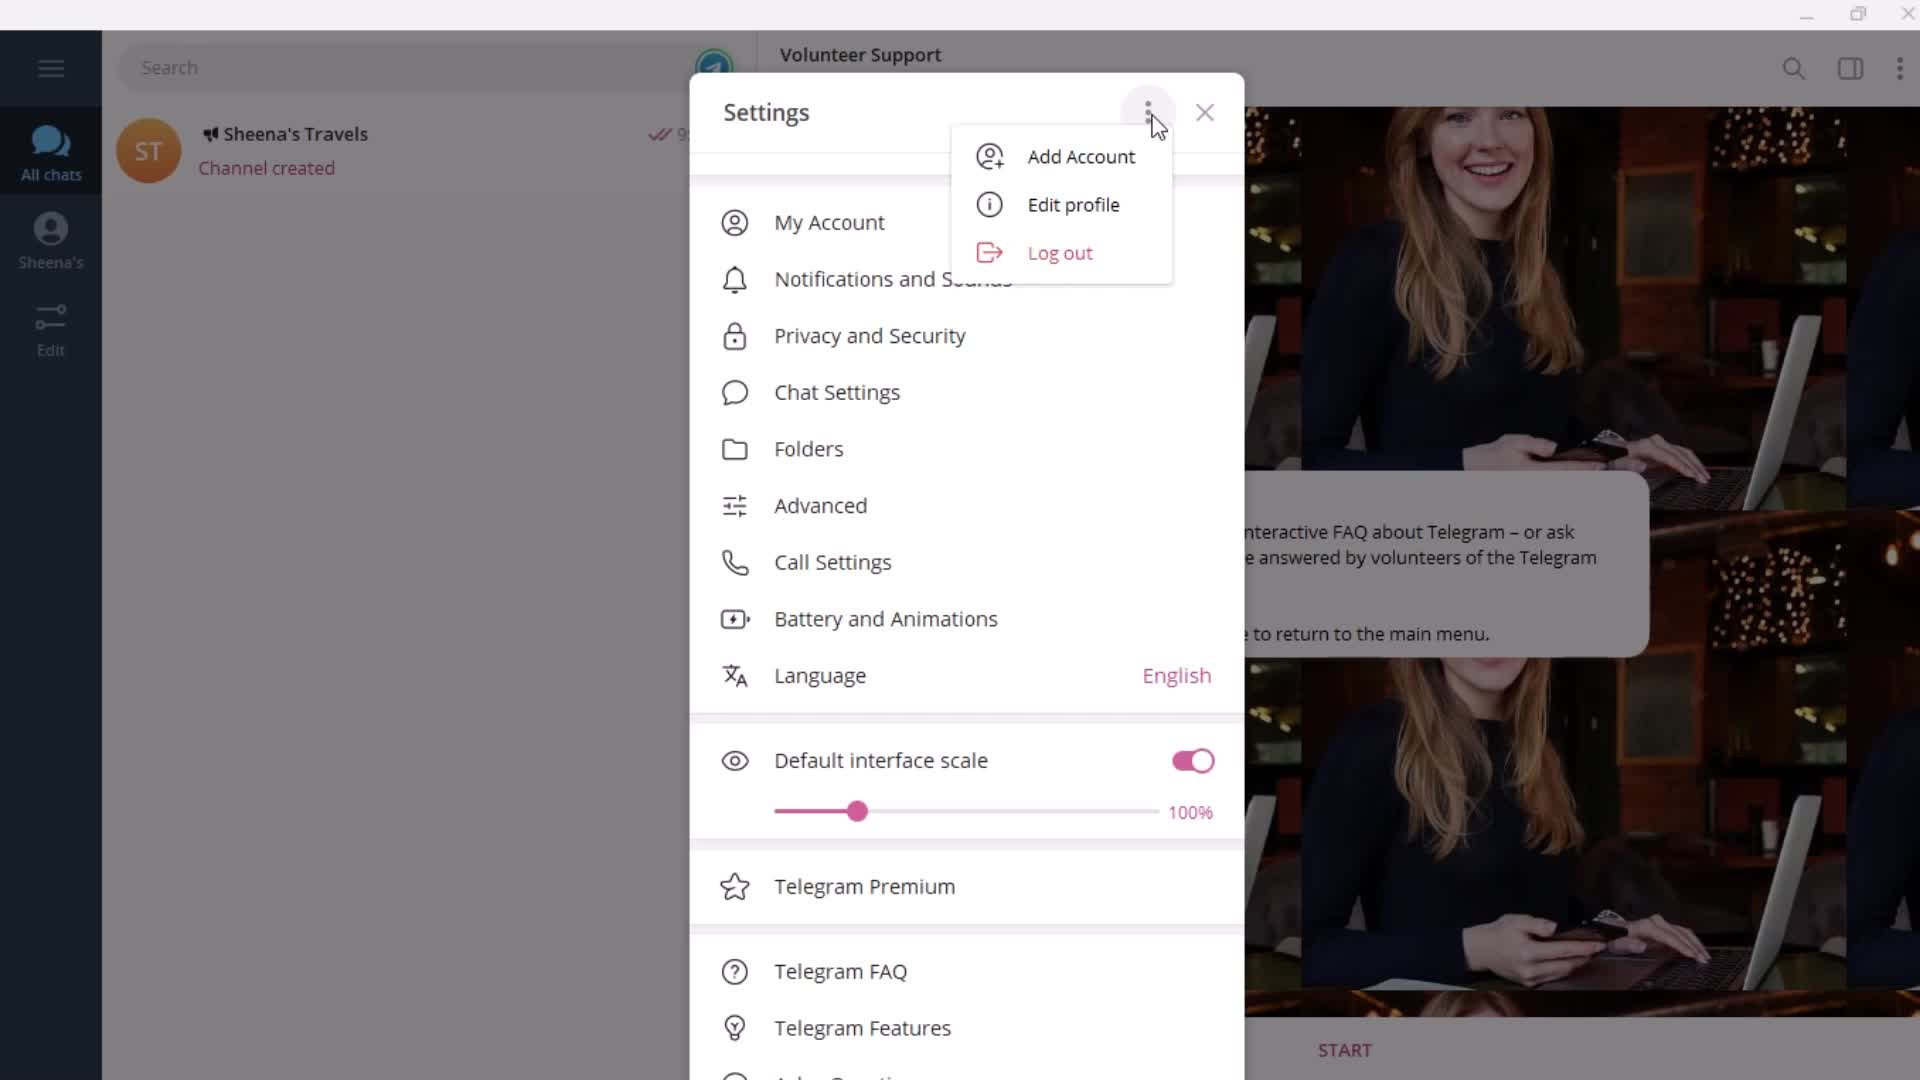Drag the interface scale slider
This screenshot has width=1920, height=1080.
point(857,811)
